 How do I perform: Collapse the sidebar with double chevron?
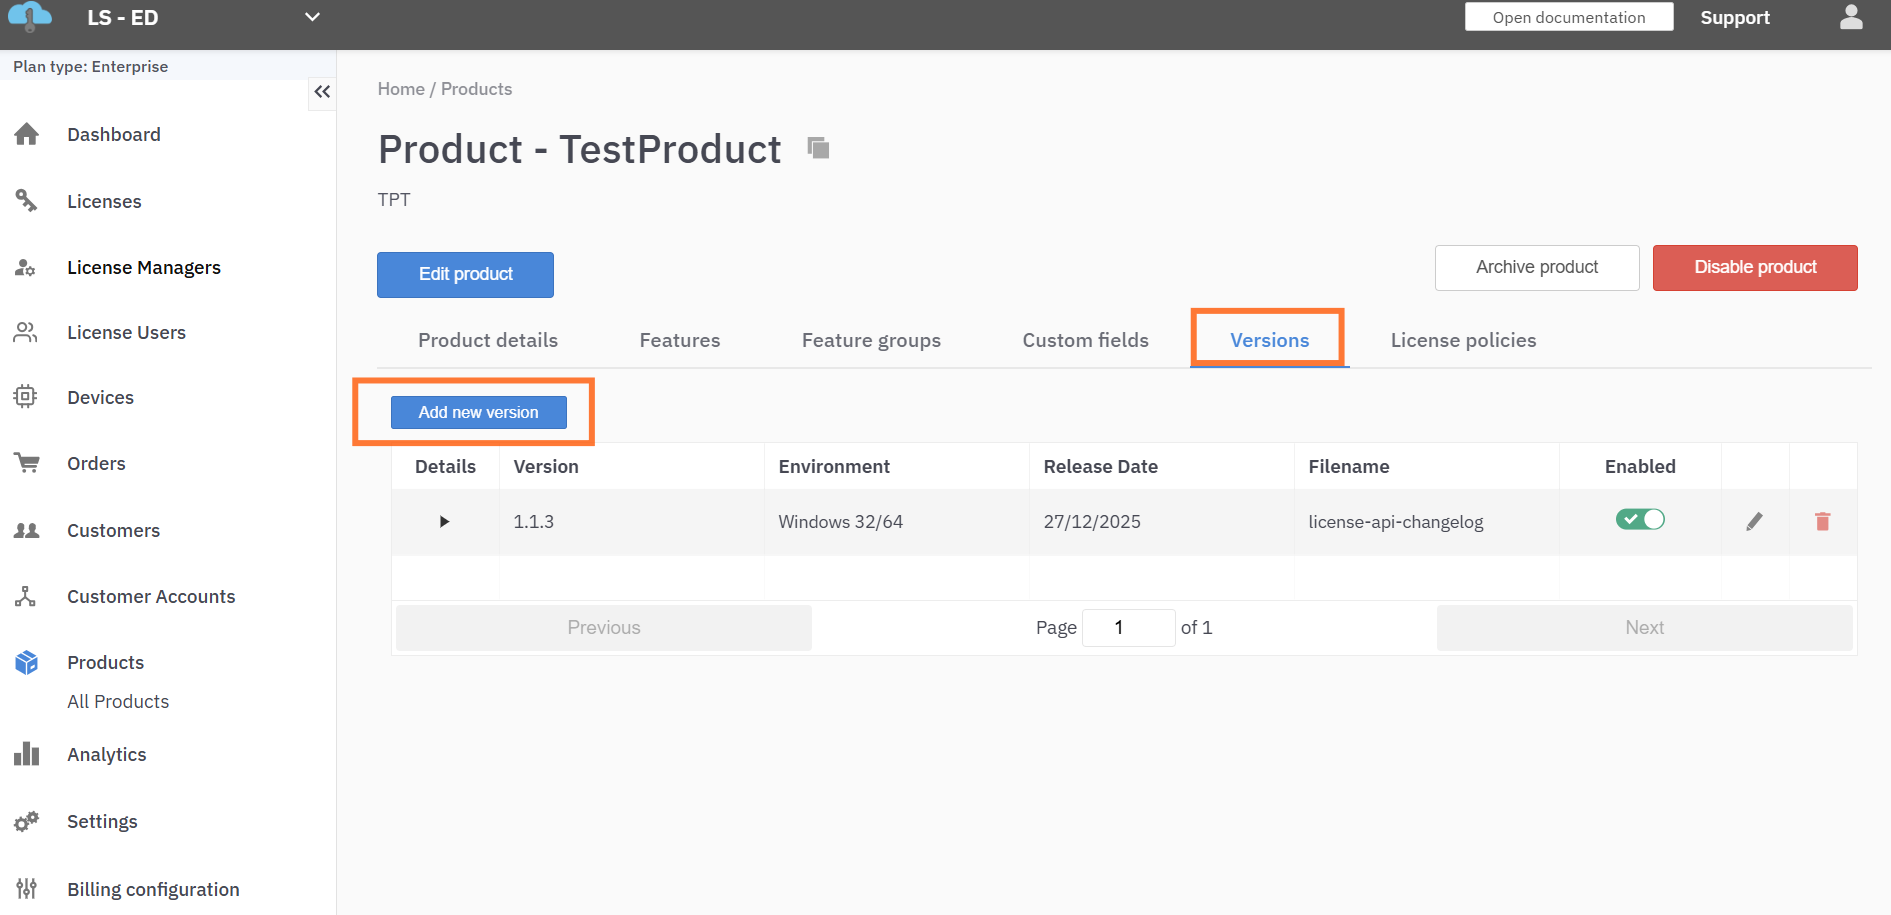tap(322, 92)
